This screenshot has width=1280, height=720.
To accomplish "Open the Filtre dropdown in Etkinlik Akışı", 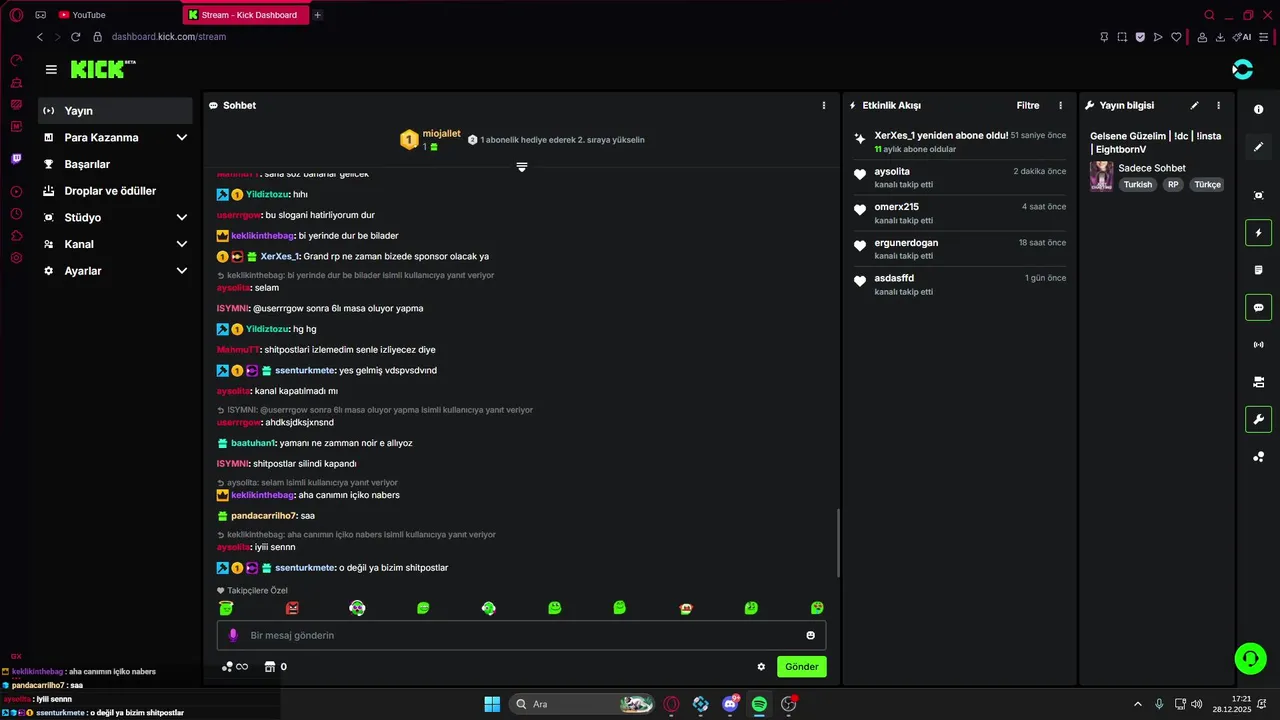I will [1028, 105].
